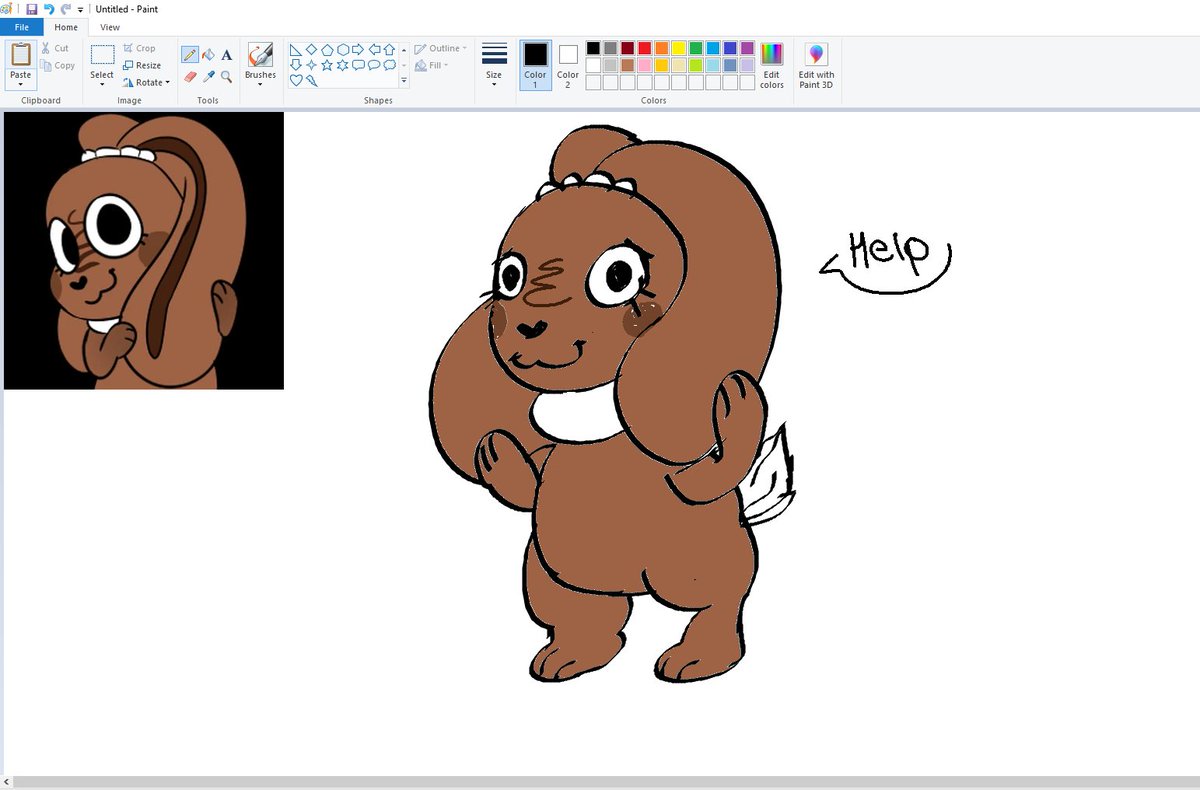1200x790 pixels.
Task: Pick the lime green color swatch
Action: tap(695, 65)
